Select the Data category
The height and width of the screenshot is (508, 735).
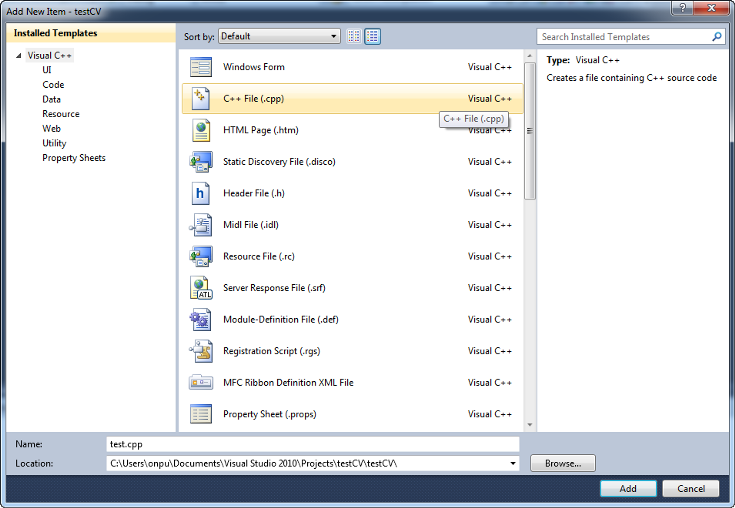pyautogui.click(x=51, y=99)
